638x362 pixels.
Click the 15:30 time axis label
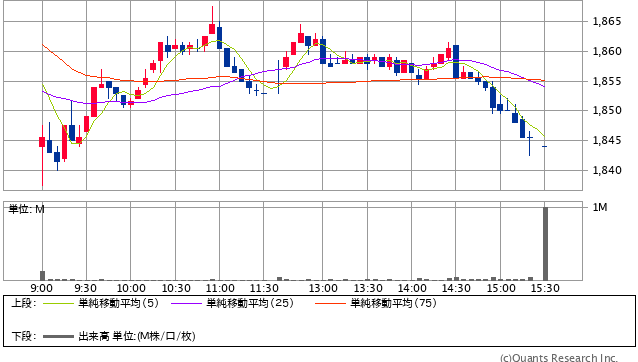tap(545, 288)
